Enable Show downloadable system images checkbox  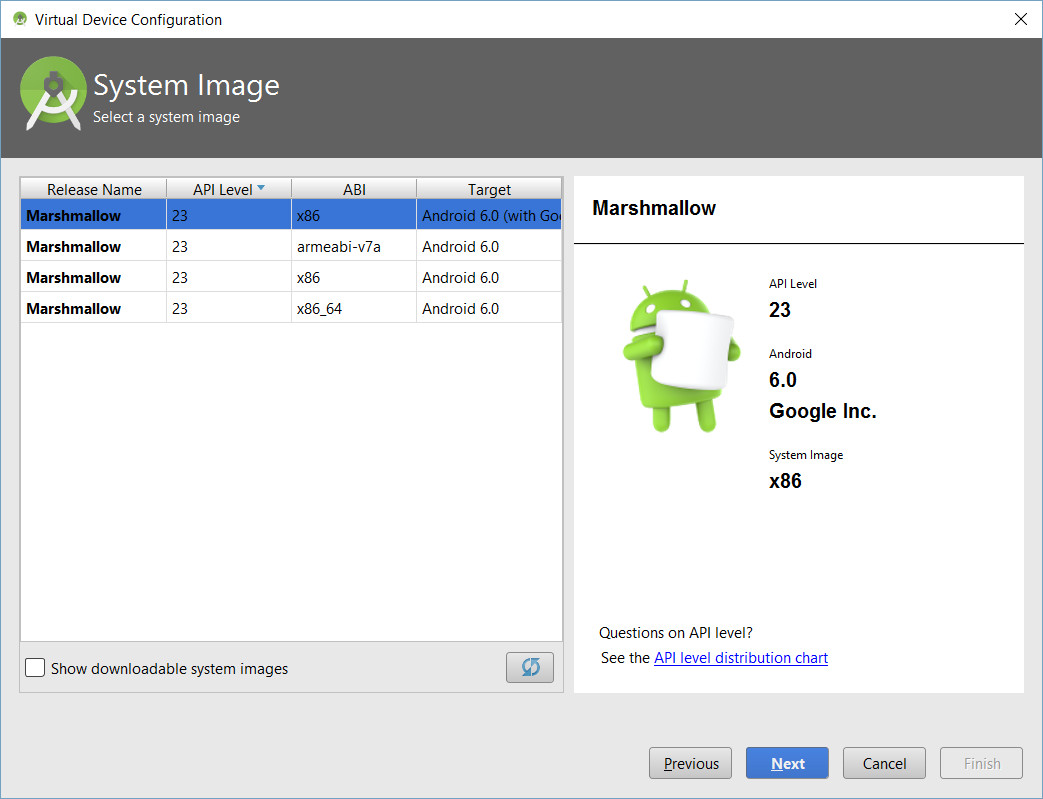[x=35, y=667]
